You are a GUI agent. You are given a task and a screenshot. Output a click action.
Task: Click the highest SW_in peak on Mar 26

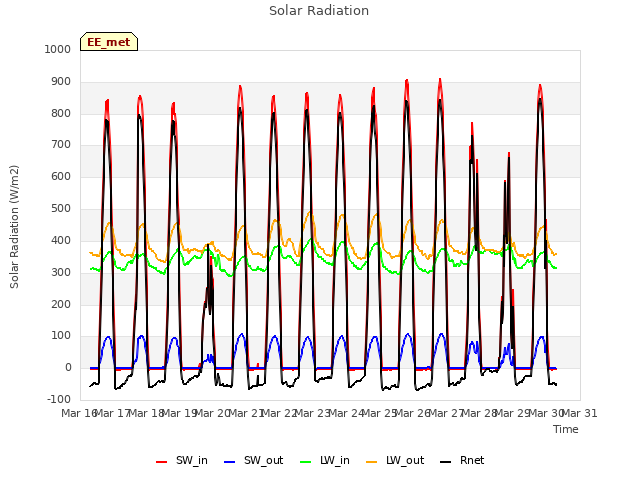point(440,79)
